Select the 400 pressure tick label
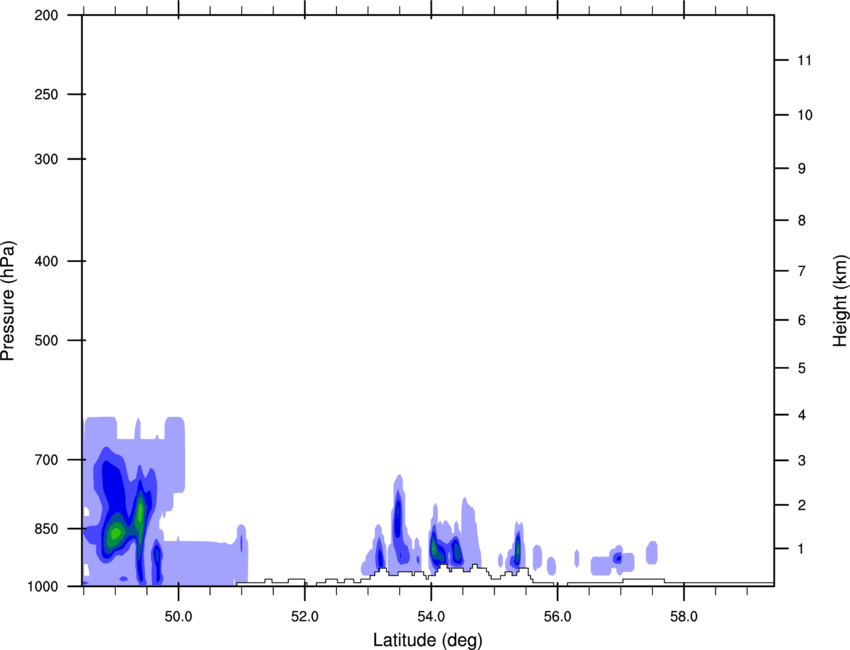The width and height of the screenshot is (850, 650). [x=46, y=261]
